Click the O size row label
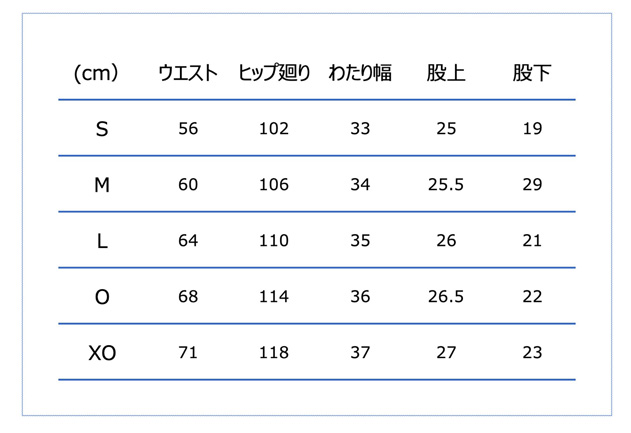631x433 pixels. [102, 297]
